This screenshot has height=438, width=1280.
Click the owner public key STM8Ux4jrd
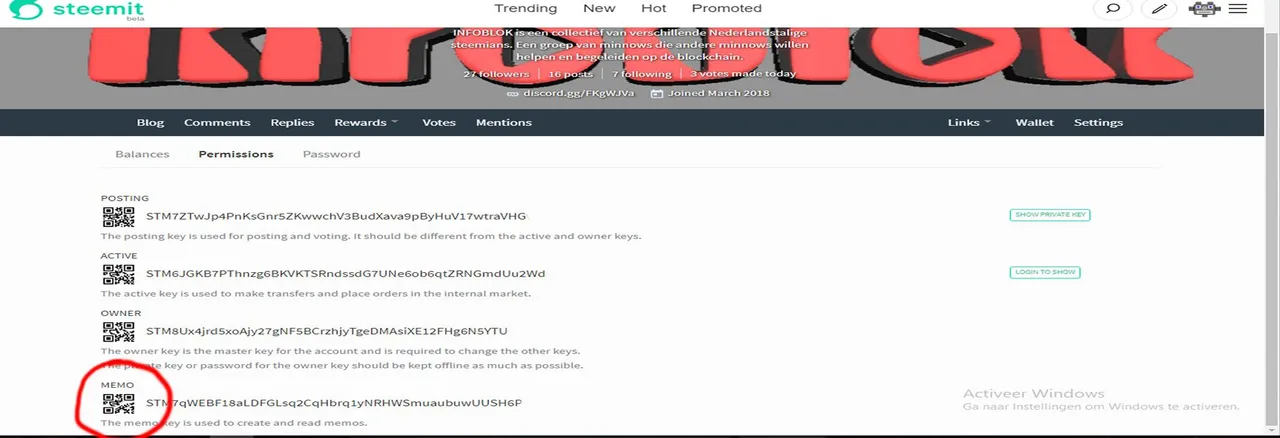(x=327, y=331)
